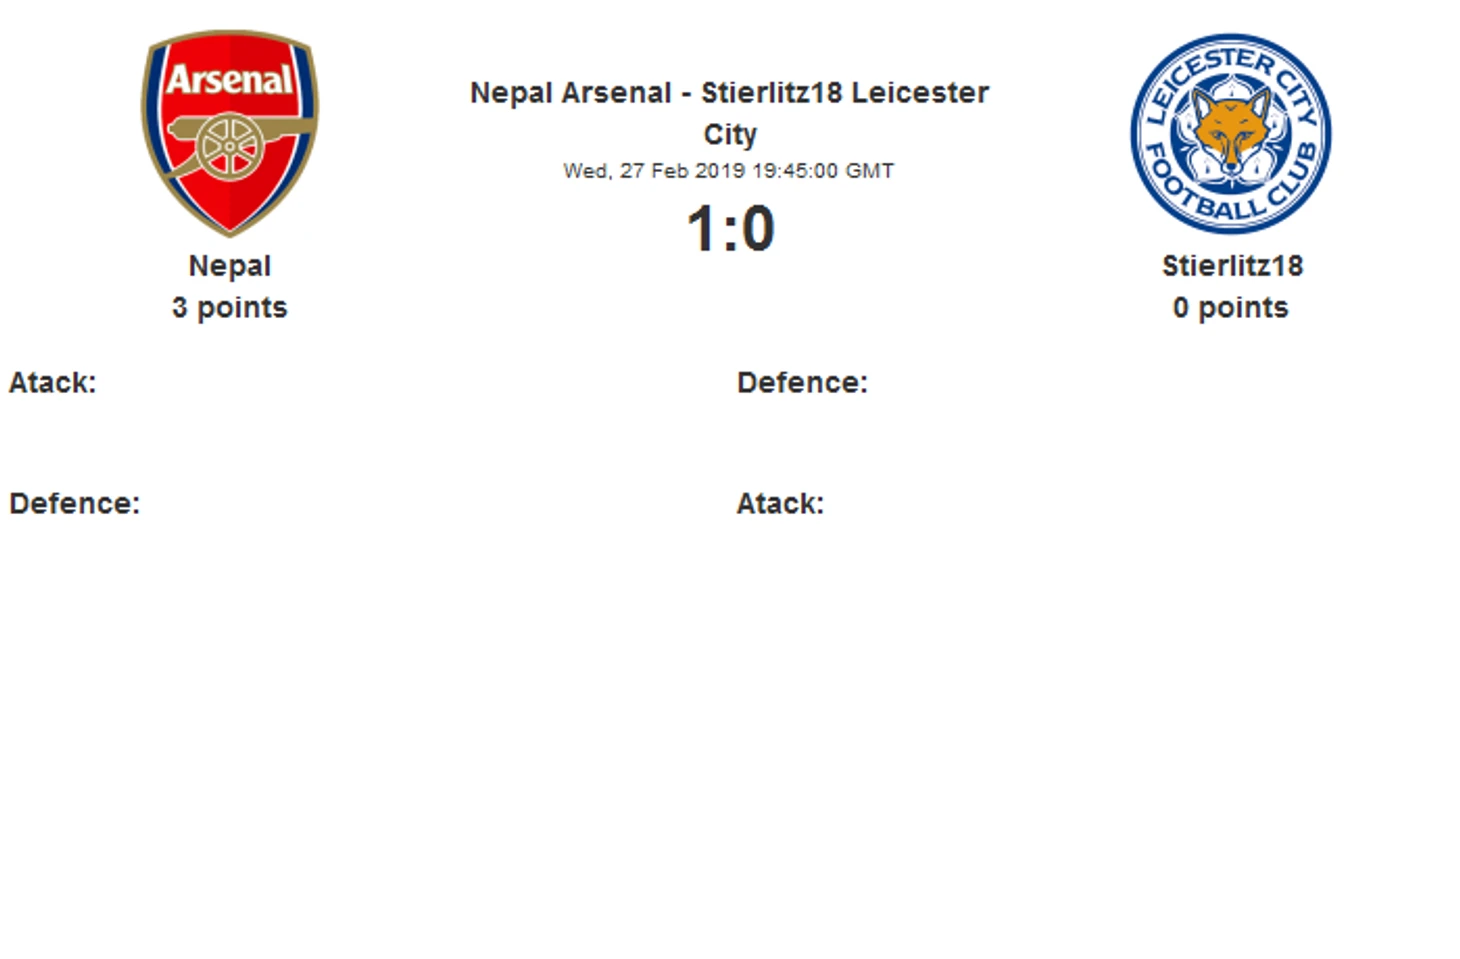The height and width of the screenshot is (959, 1460).
Task: Click the 1:0 match score
Action: [x=730, y=229]
